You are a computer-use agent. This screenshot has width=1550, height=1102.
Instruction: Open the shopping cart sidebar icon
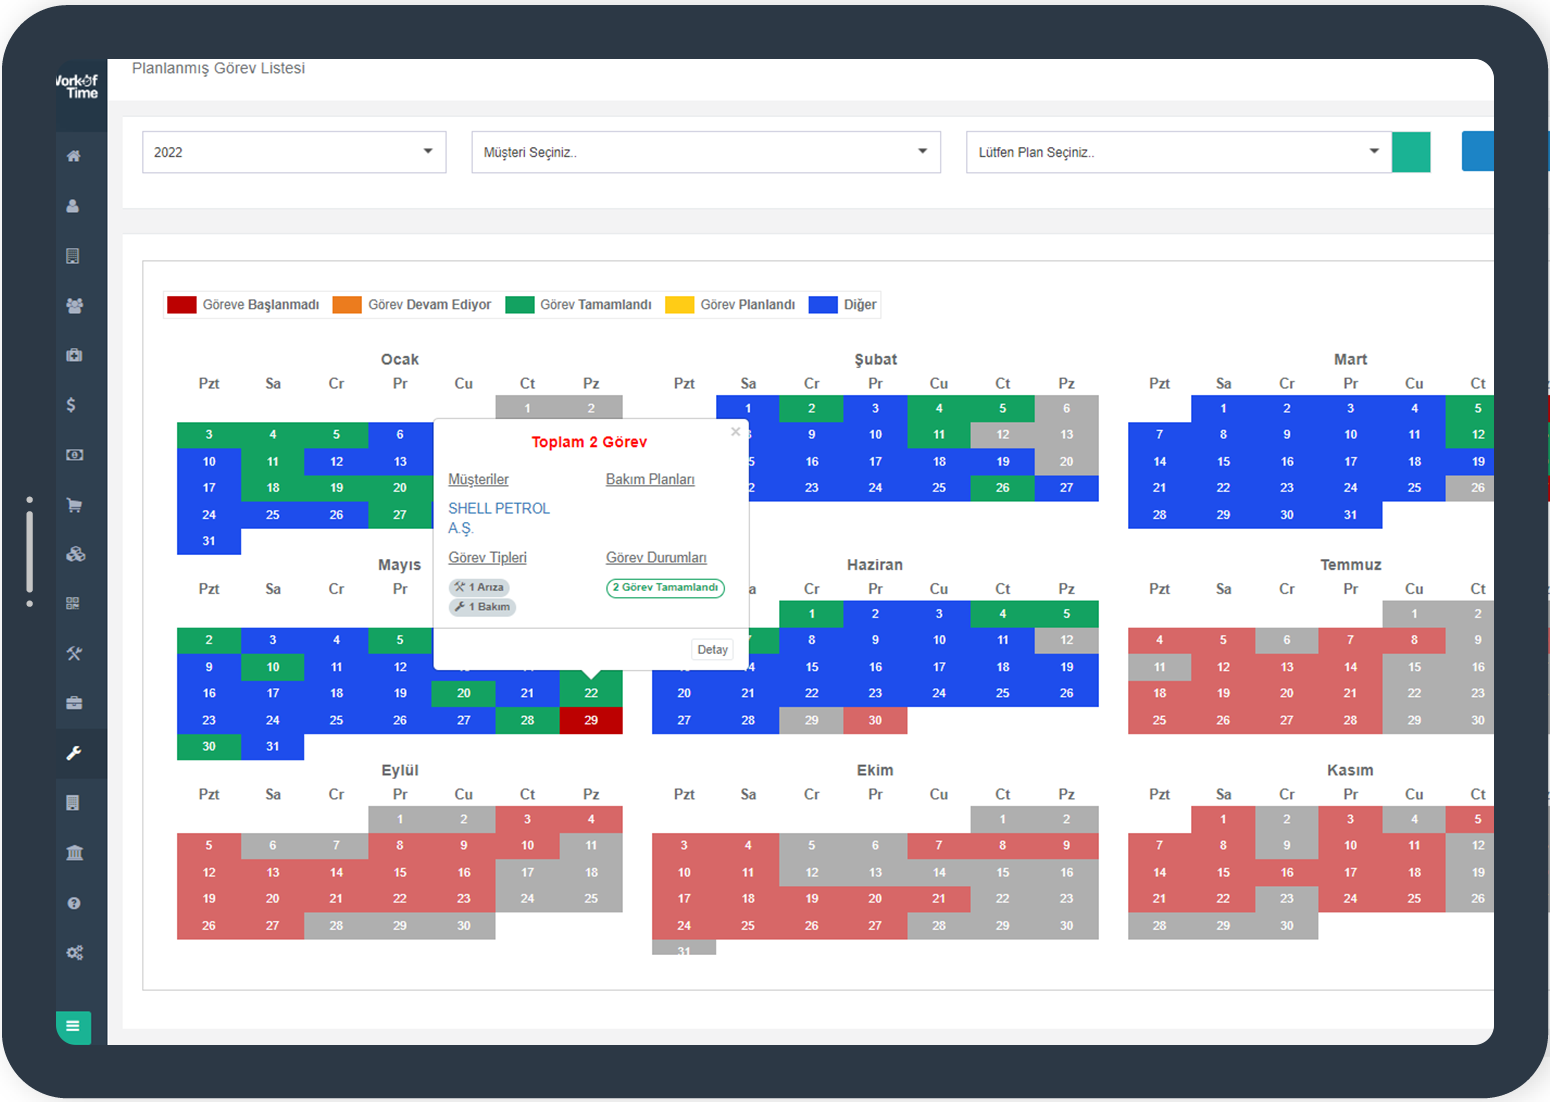[74, 505]
